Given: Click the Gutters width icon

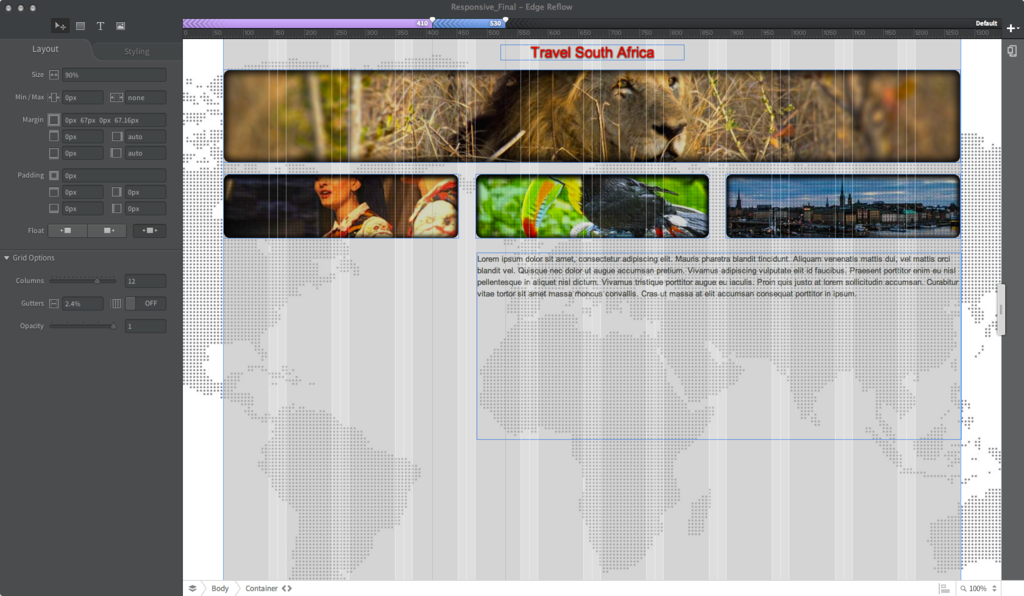Looking at the screenshot, I should [x=54, y=304].
